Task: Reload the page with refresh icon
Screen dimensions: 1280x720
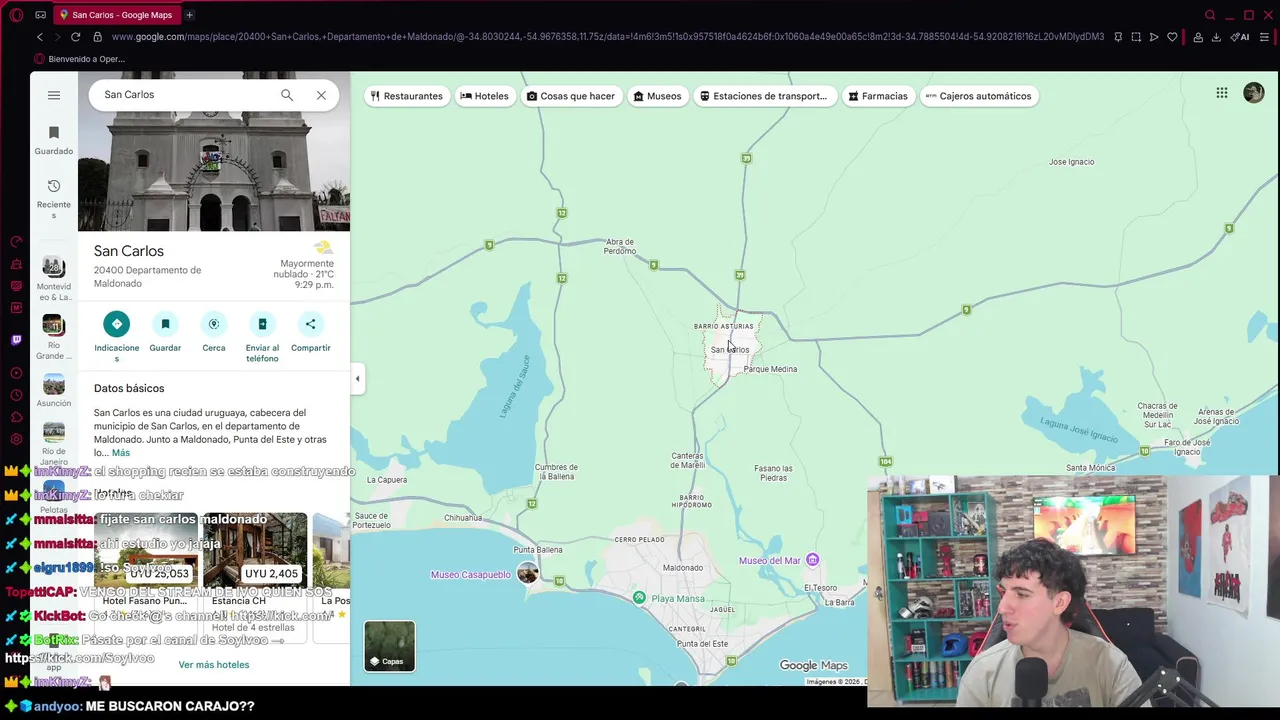Action: click(75, 37)
